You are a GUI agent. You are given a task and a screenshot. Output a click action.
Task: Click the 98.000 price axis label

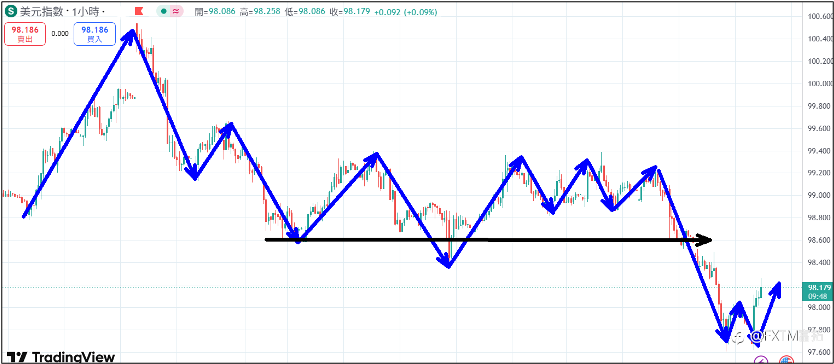(819, 308)
